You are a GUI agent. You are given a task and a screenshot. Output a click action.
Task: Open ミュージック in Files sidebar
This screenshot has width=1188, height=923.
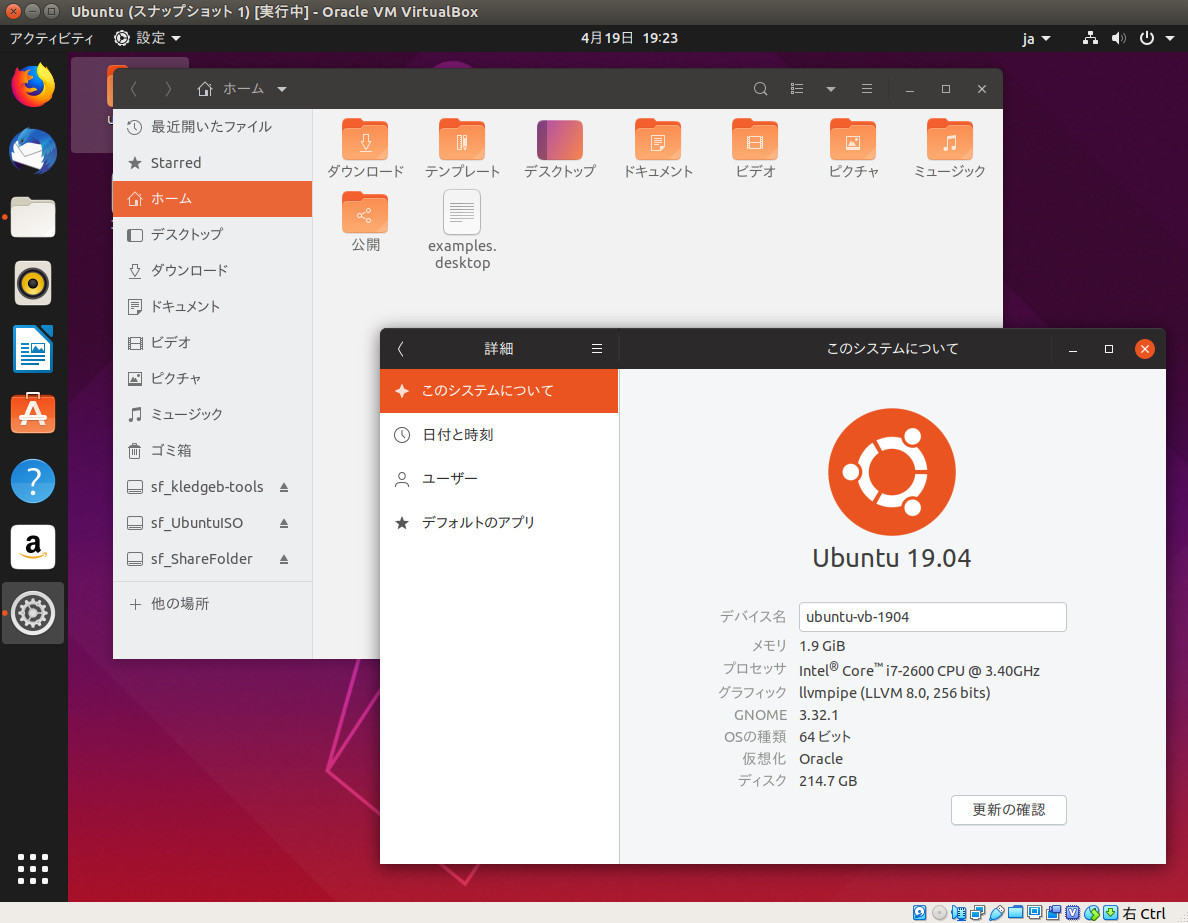tap(212, 415)
